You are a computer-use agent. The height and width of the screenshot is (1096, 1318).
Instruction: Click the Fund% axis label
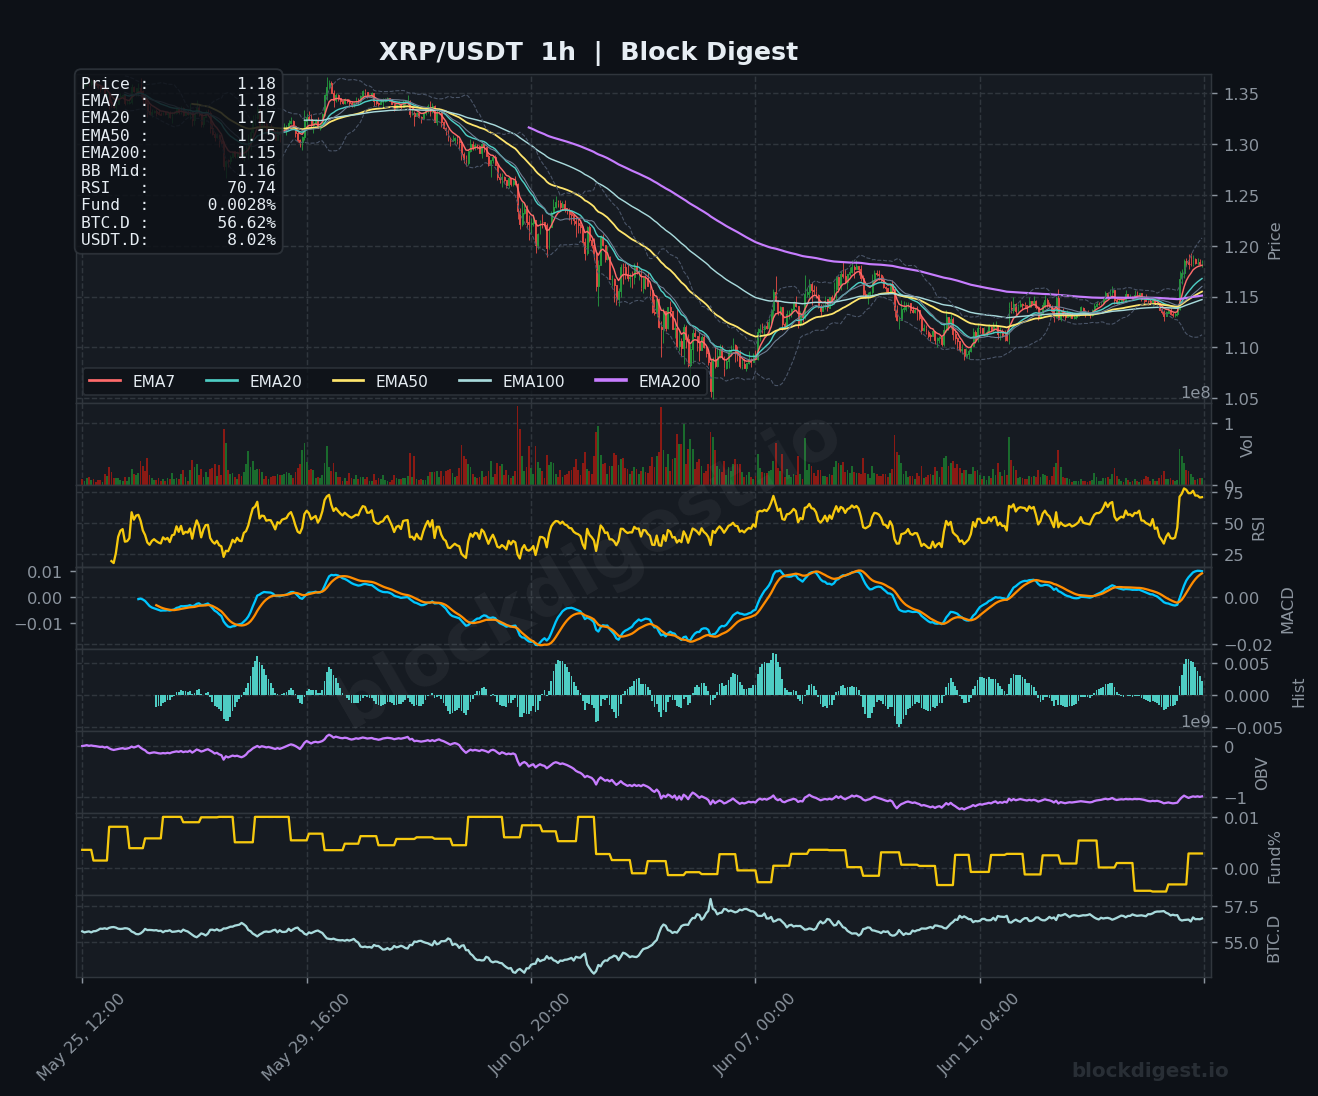click(x=1275, y=857)
